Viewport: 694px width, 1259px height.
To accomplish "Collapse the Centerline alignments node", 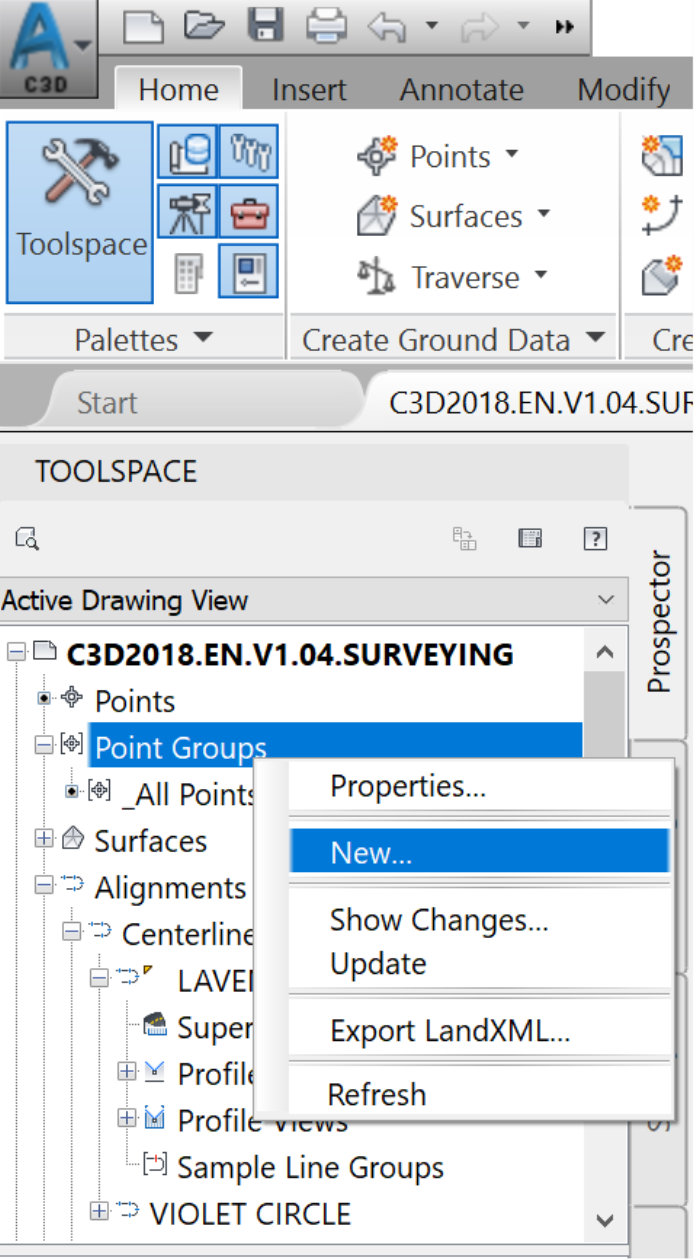I will pos(71,932).
